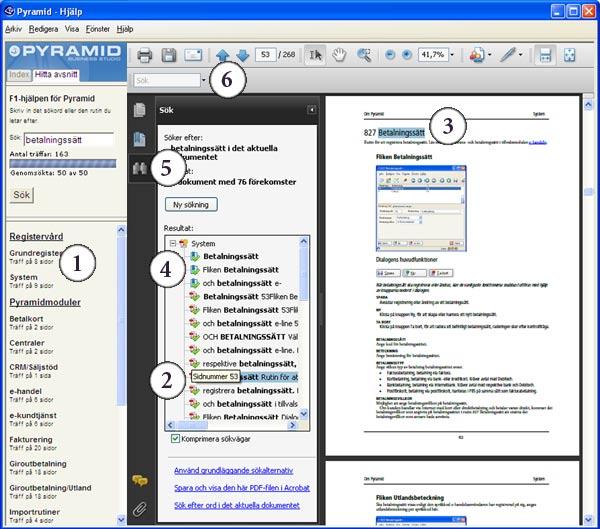Click the results list horizontal scrollbar

tap(232, 425)
